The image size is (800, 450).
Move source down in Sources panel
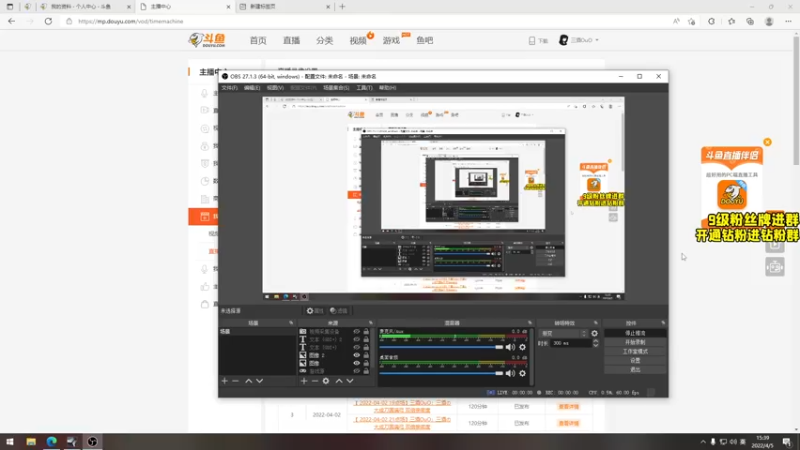[350, 381]
